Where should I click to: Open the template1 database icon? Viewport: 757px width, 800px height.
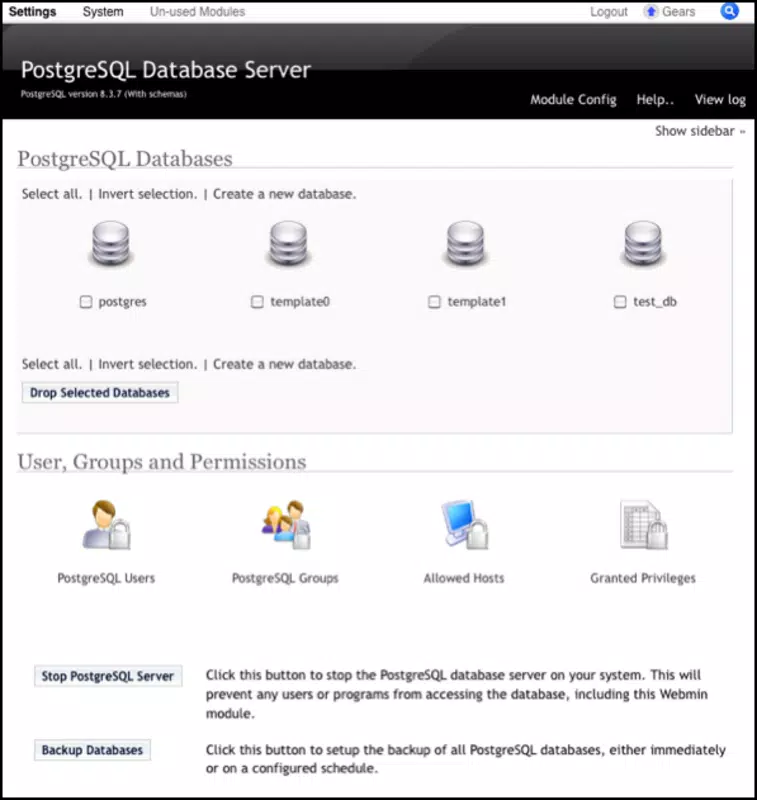coord(465,245)
